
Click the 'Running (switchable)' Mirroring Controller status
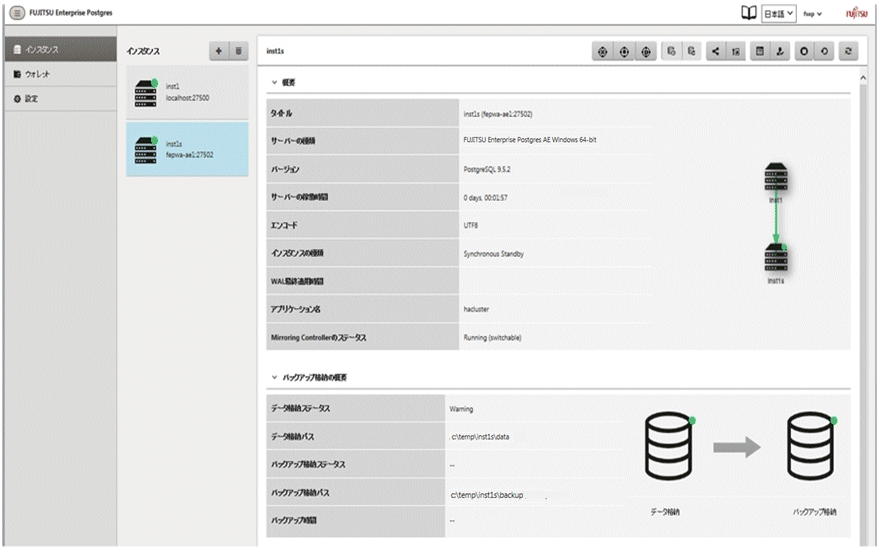pos(492,338)
